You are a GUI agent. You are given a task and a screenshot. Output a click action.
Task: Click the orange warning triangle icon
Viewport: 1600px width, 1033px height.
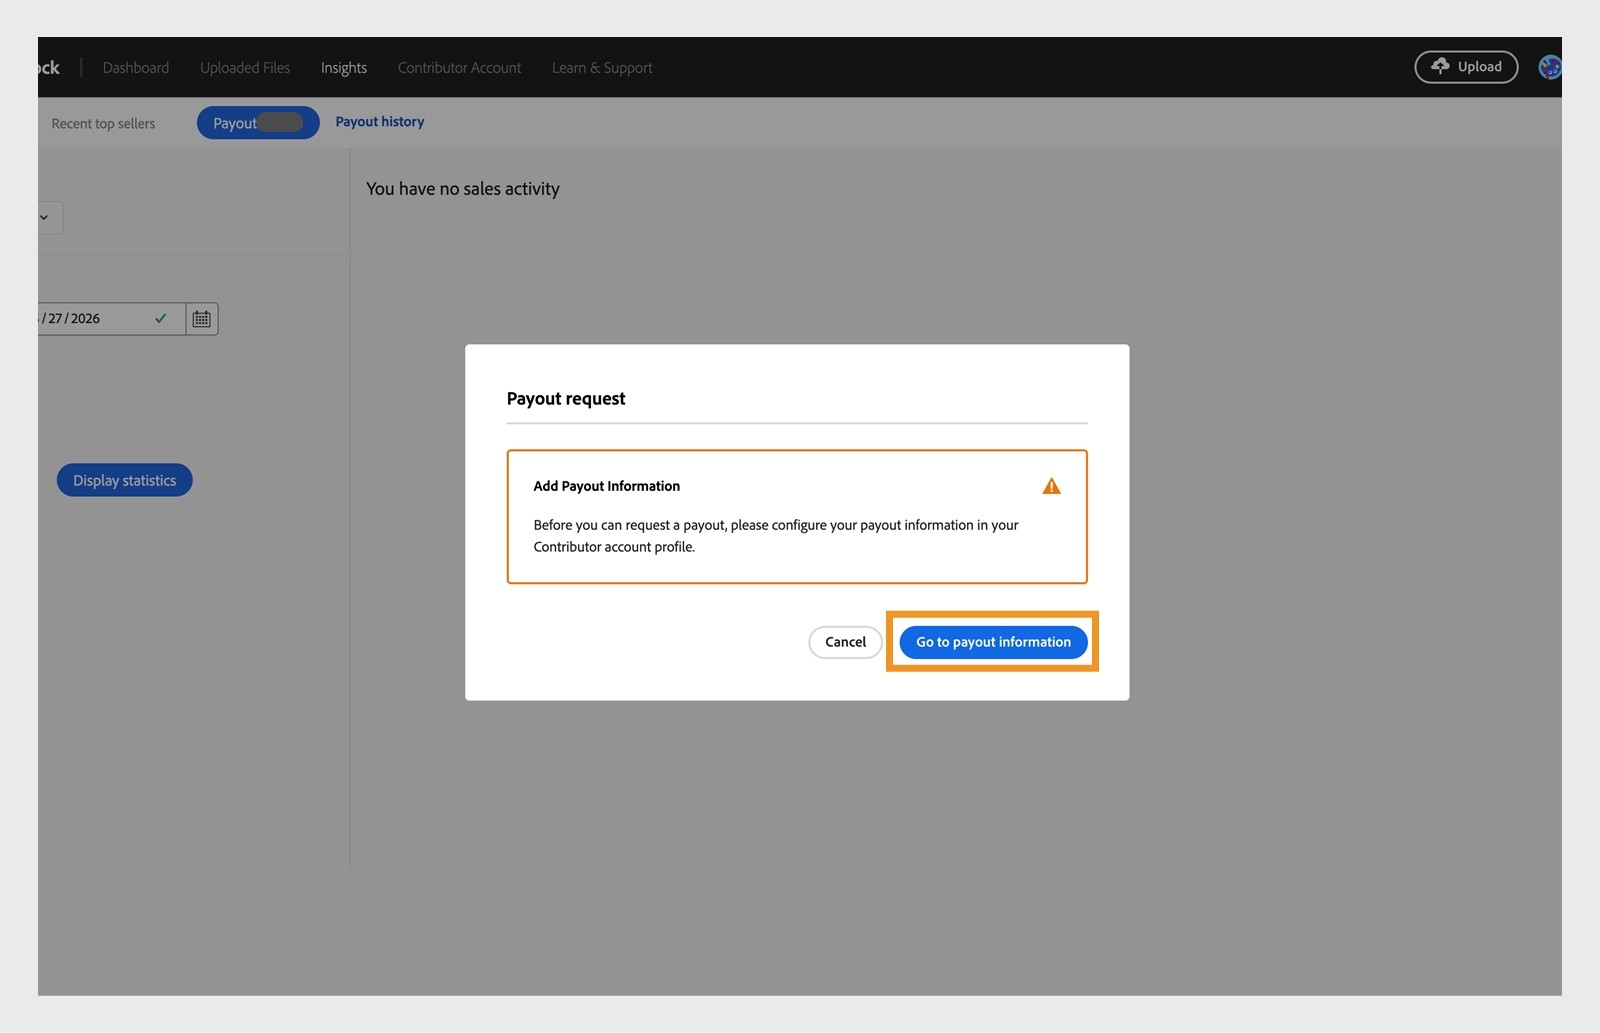tap(1051, 486)
